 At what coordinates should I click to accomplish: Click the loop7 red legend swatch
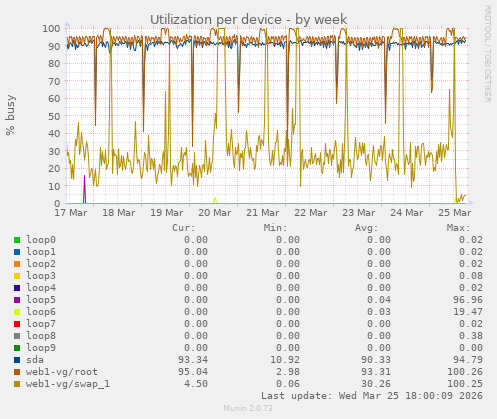(17, 324)
